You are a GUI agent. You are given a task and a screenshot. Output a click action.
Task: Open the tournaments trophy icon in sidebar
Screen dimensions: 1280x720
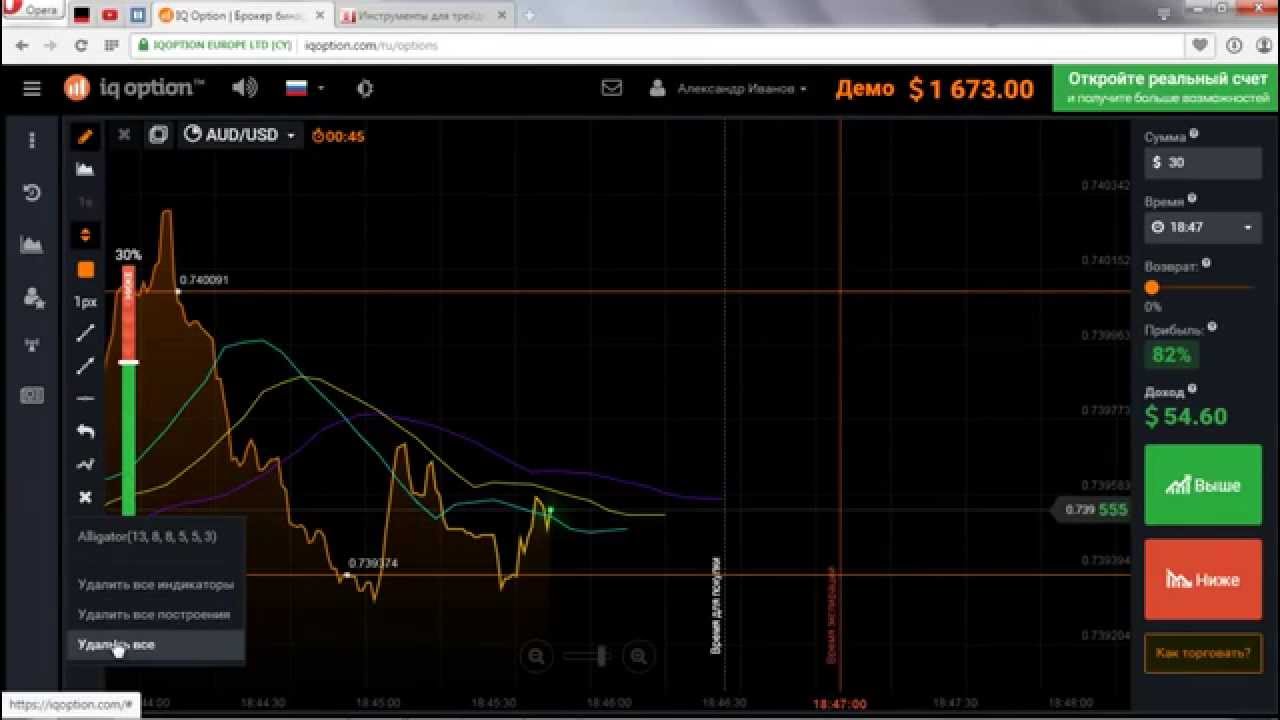[x=32, y=346]
